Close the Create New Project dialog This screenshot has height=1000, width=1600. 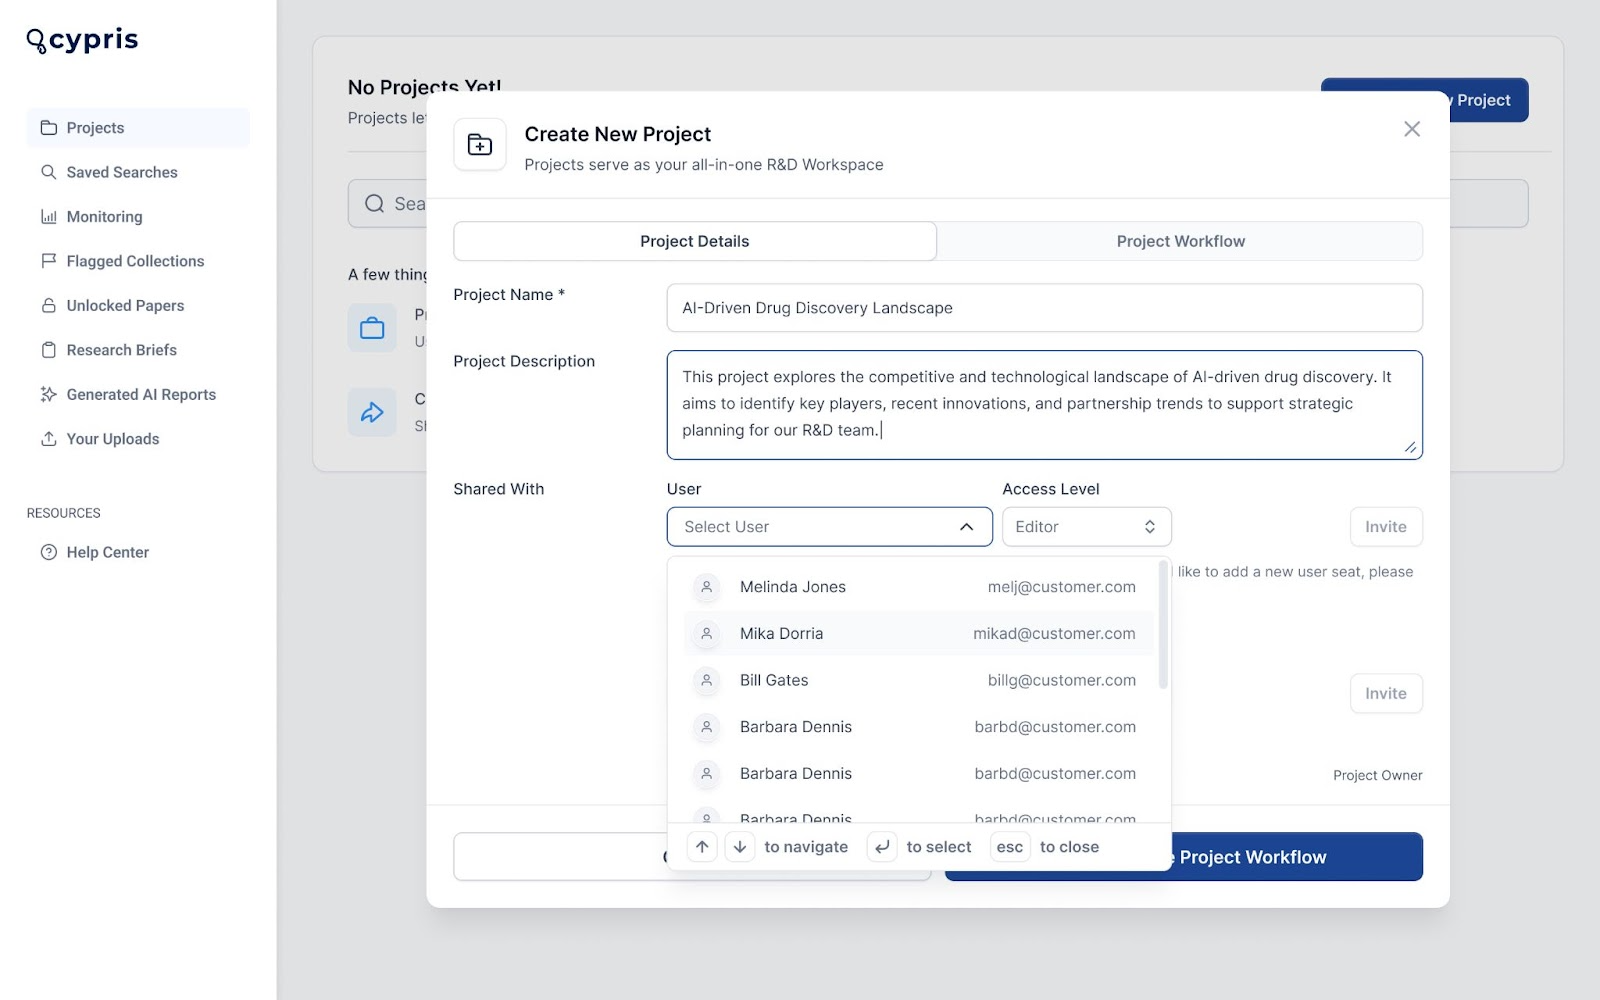[x=1411, y=129]
